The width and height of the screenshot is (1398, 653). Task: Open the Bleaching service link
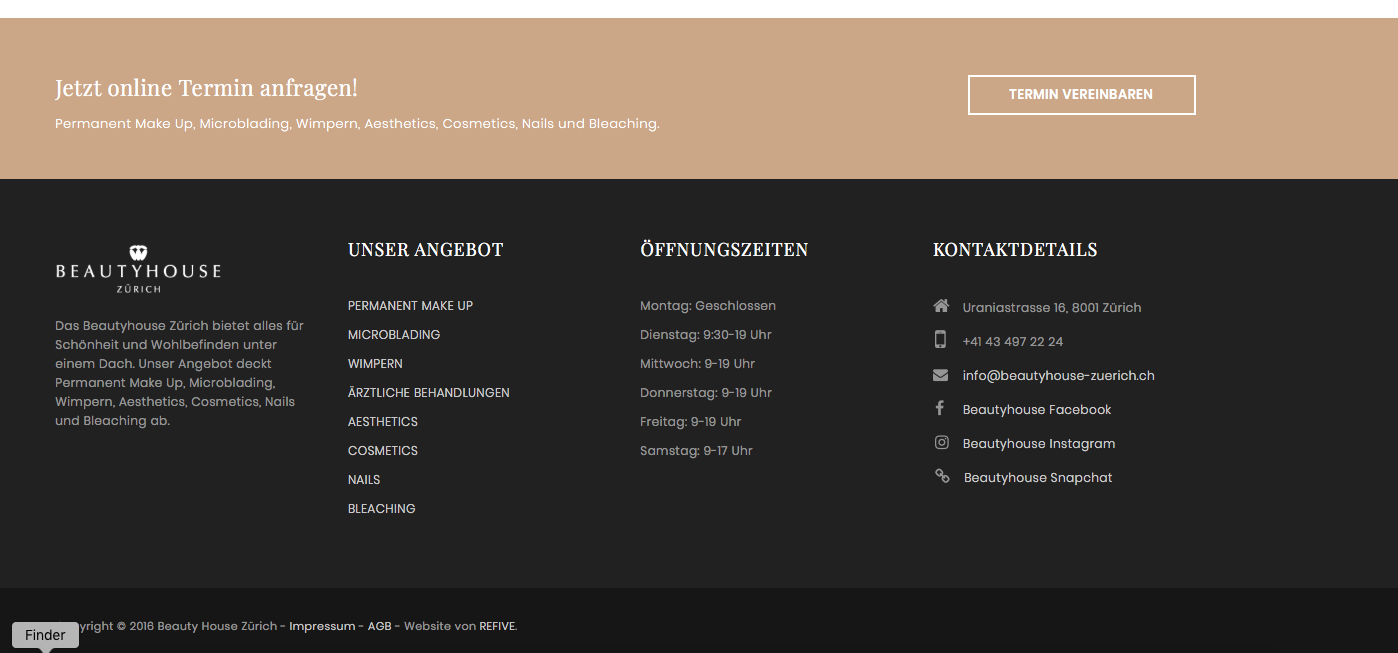click(381, 509)
